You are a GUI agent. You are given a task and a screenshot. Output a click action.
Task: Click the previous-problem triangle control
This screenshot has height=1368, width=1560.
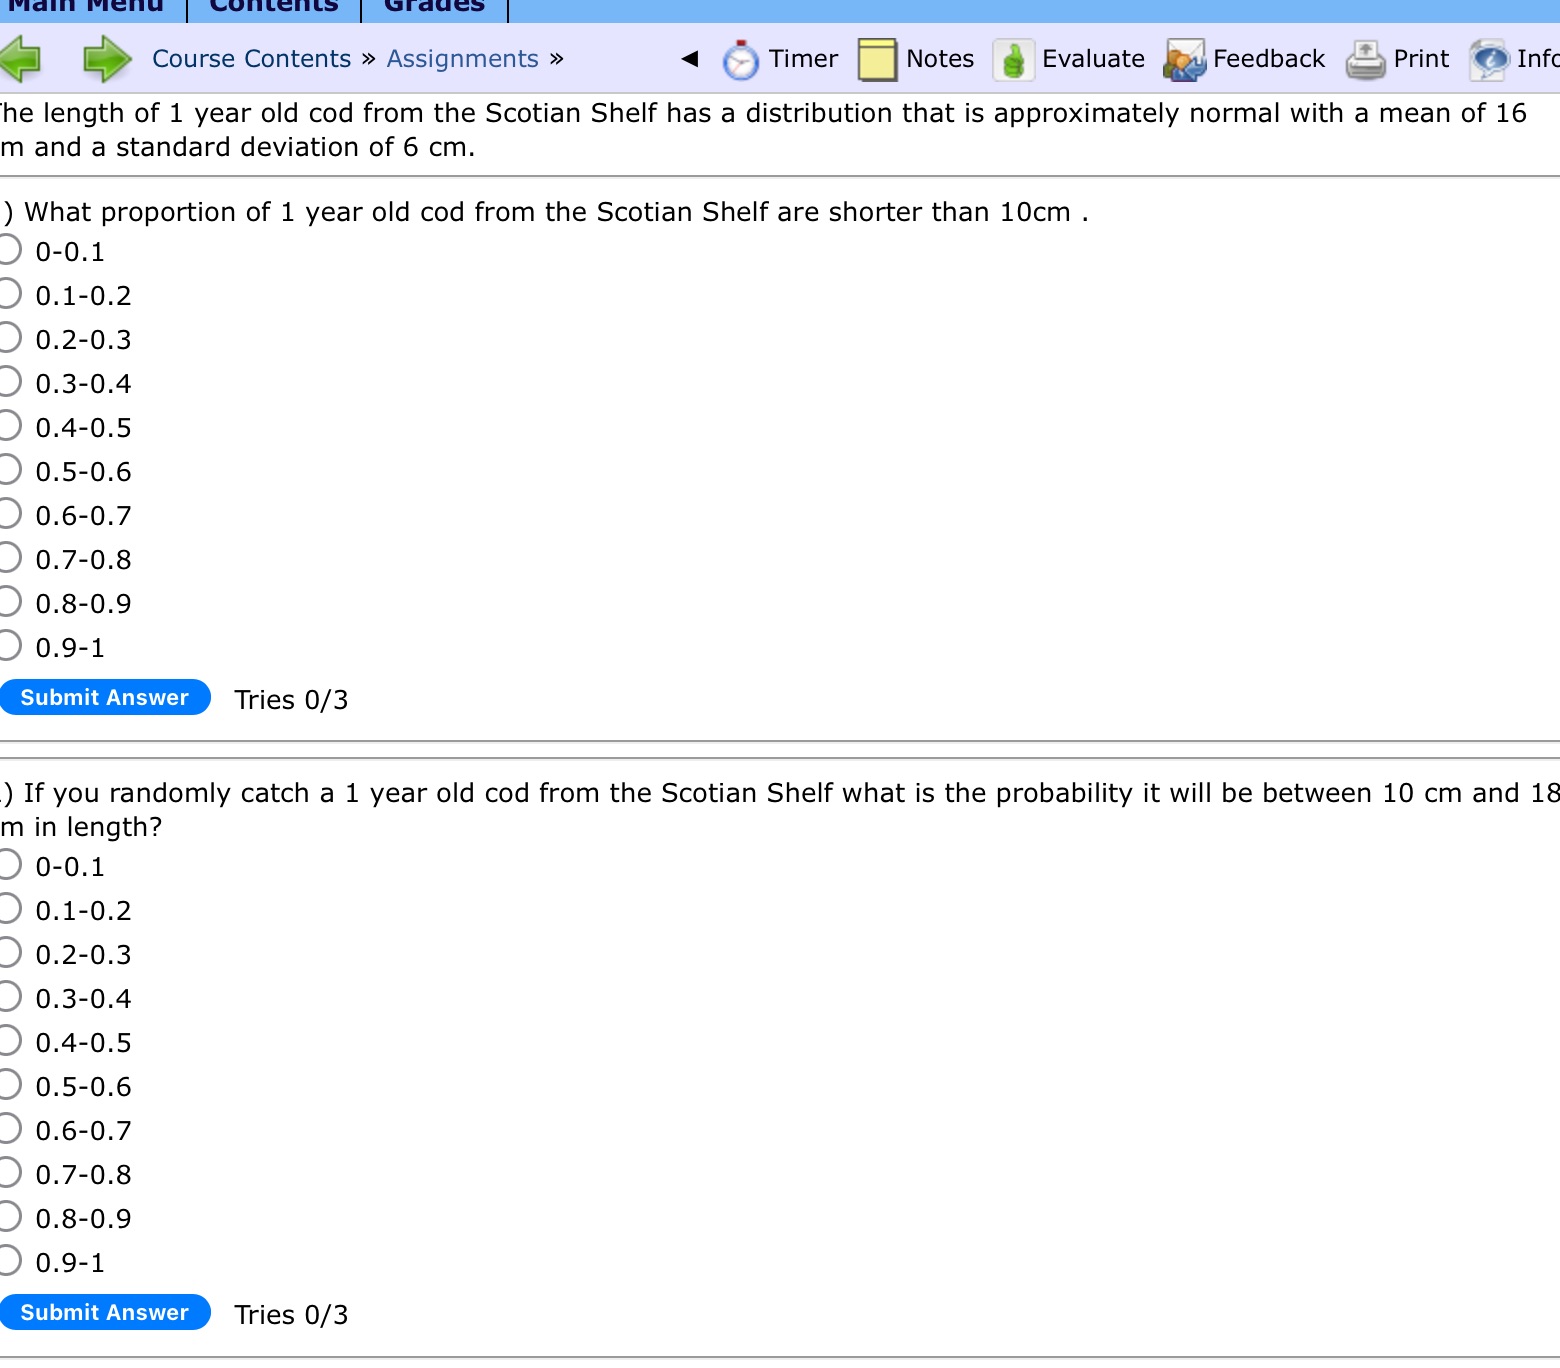click(x=688, y=59)
